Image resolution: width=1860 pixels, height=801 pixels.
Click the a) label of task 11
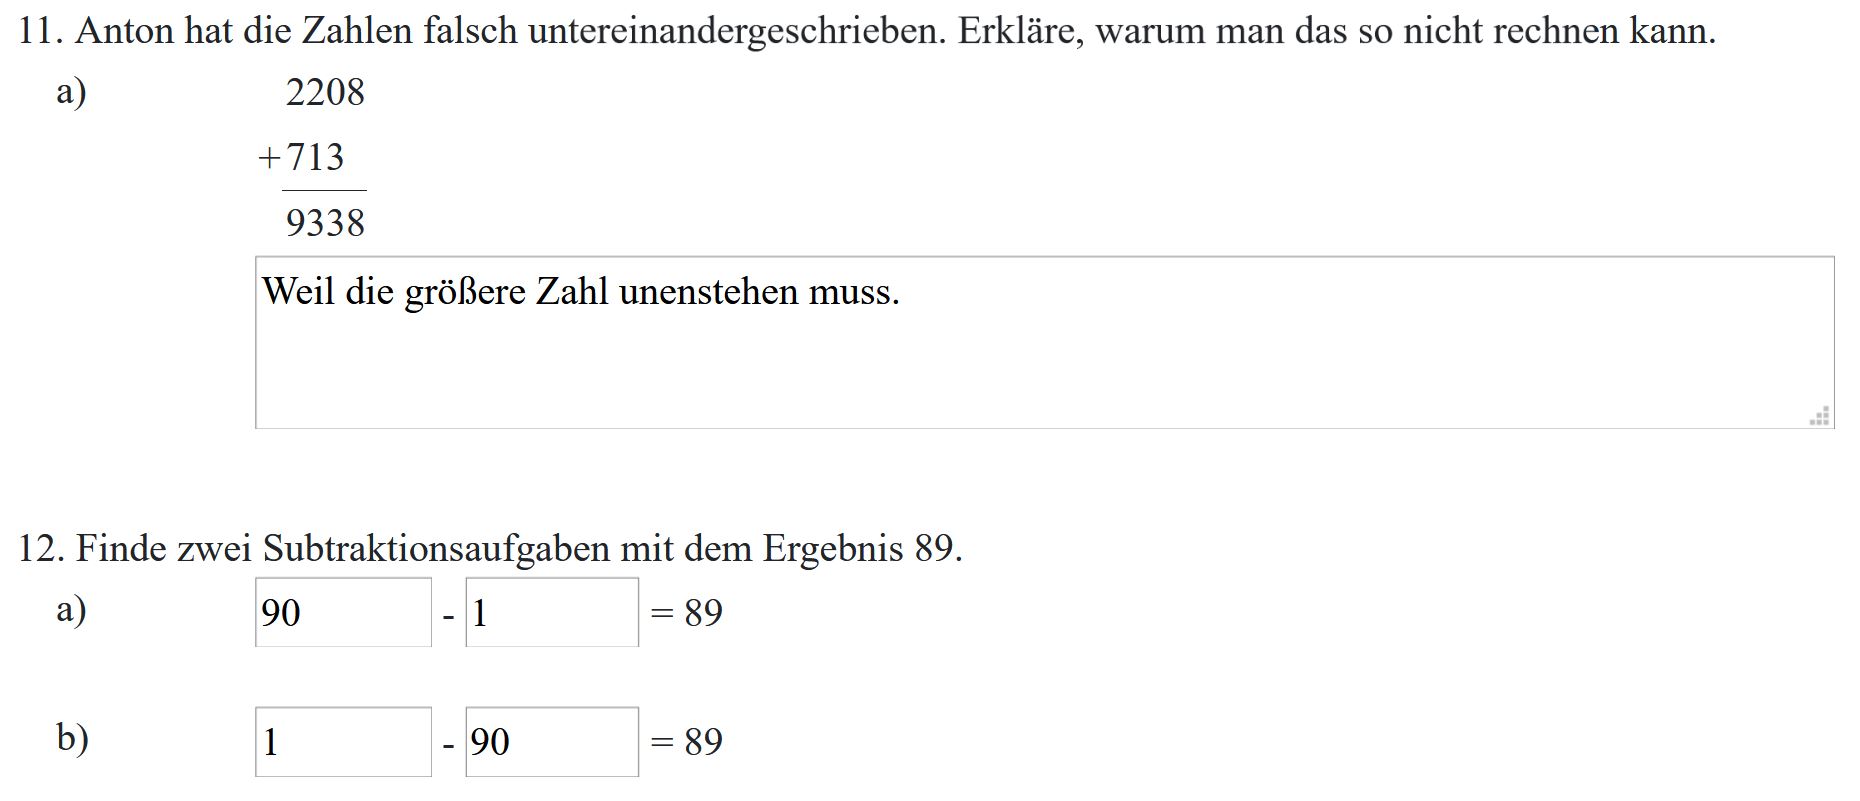pos(71,92)
